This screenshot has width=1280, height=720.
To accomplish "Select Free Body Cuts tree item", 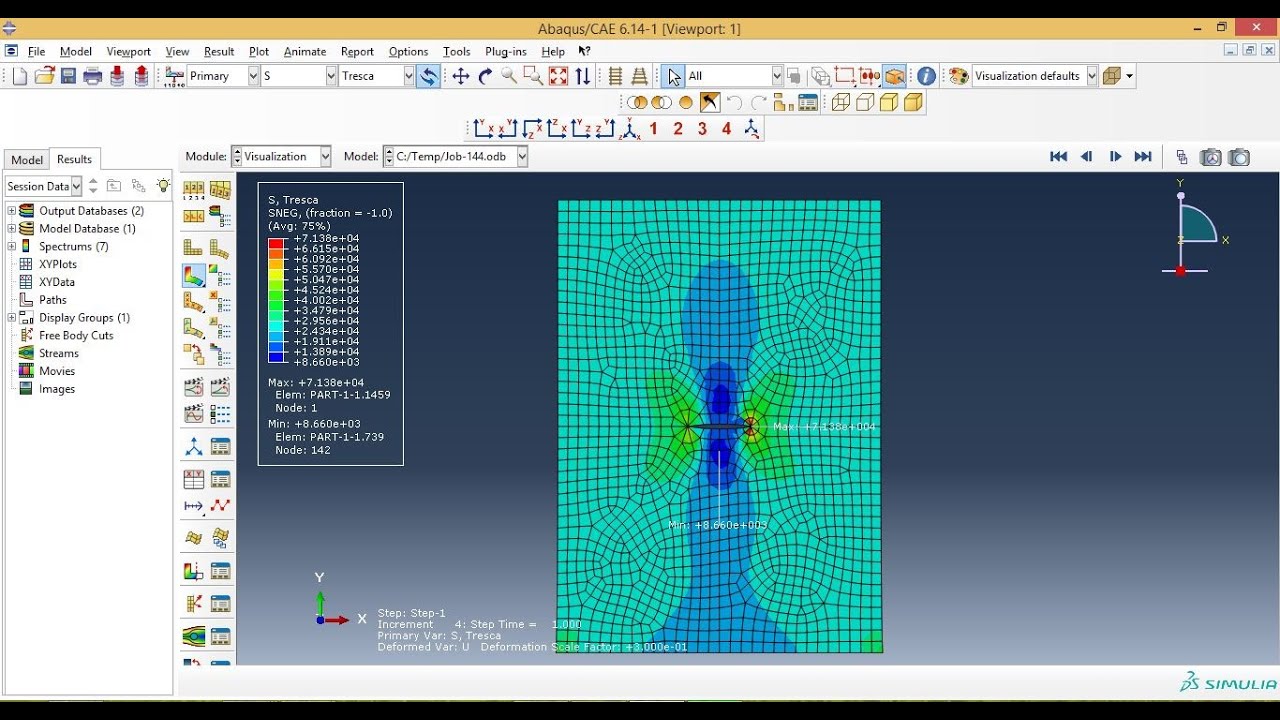I will [76, 336].
